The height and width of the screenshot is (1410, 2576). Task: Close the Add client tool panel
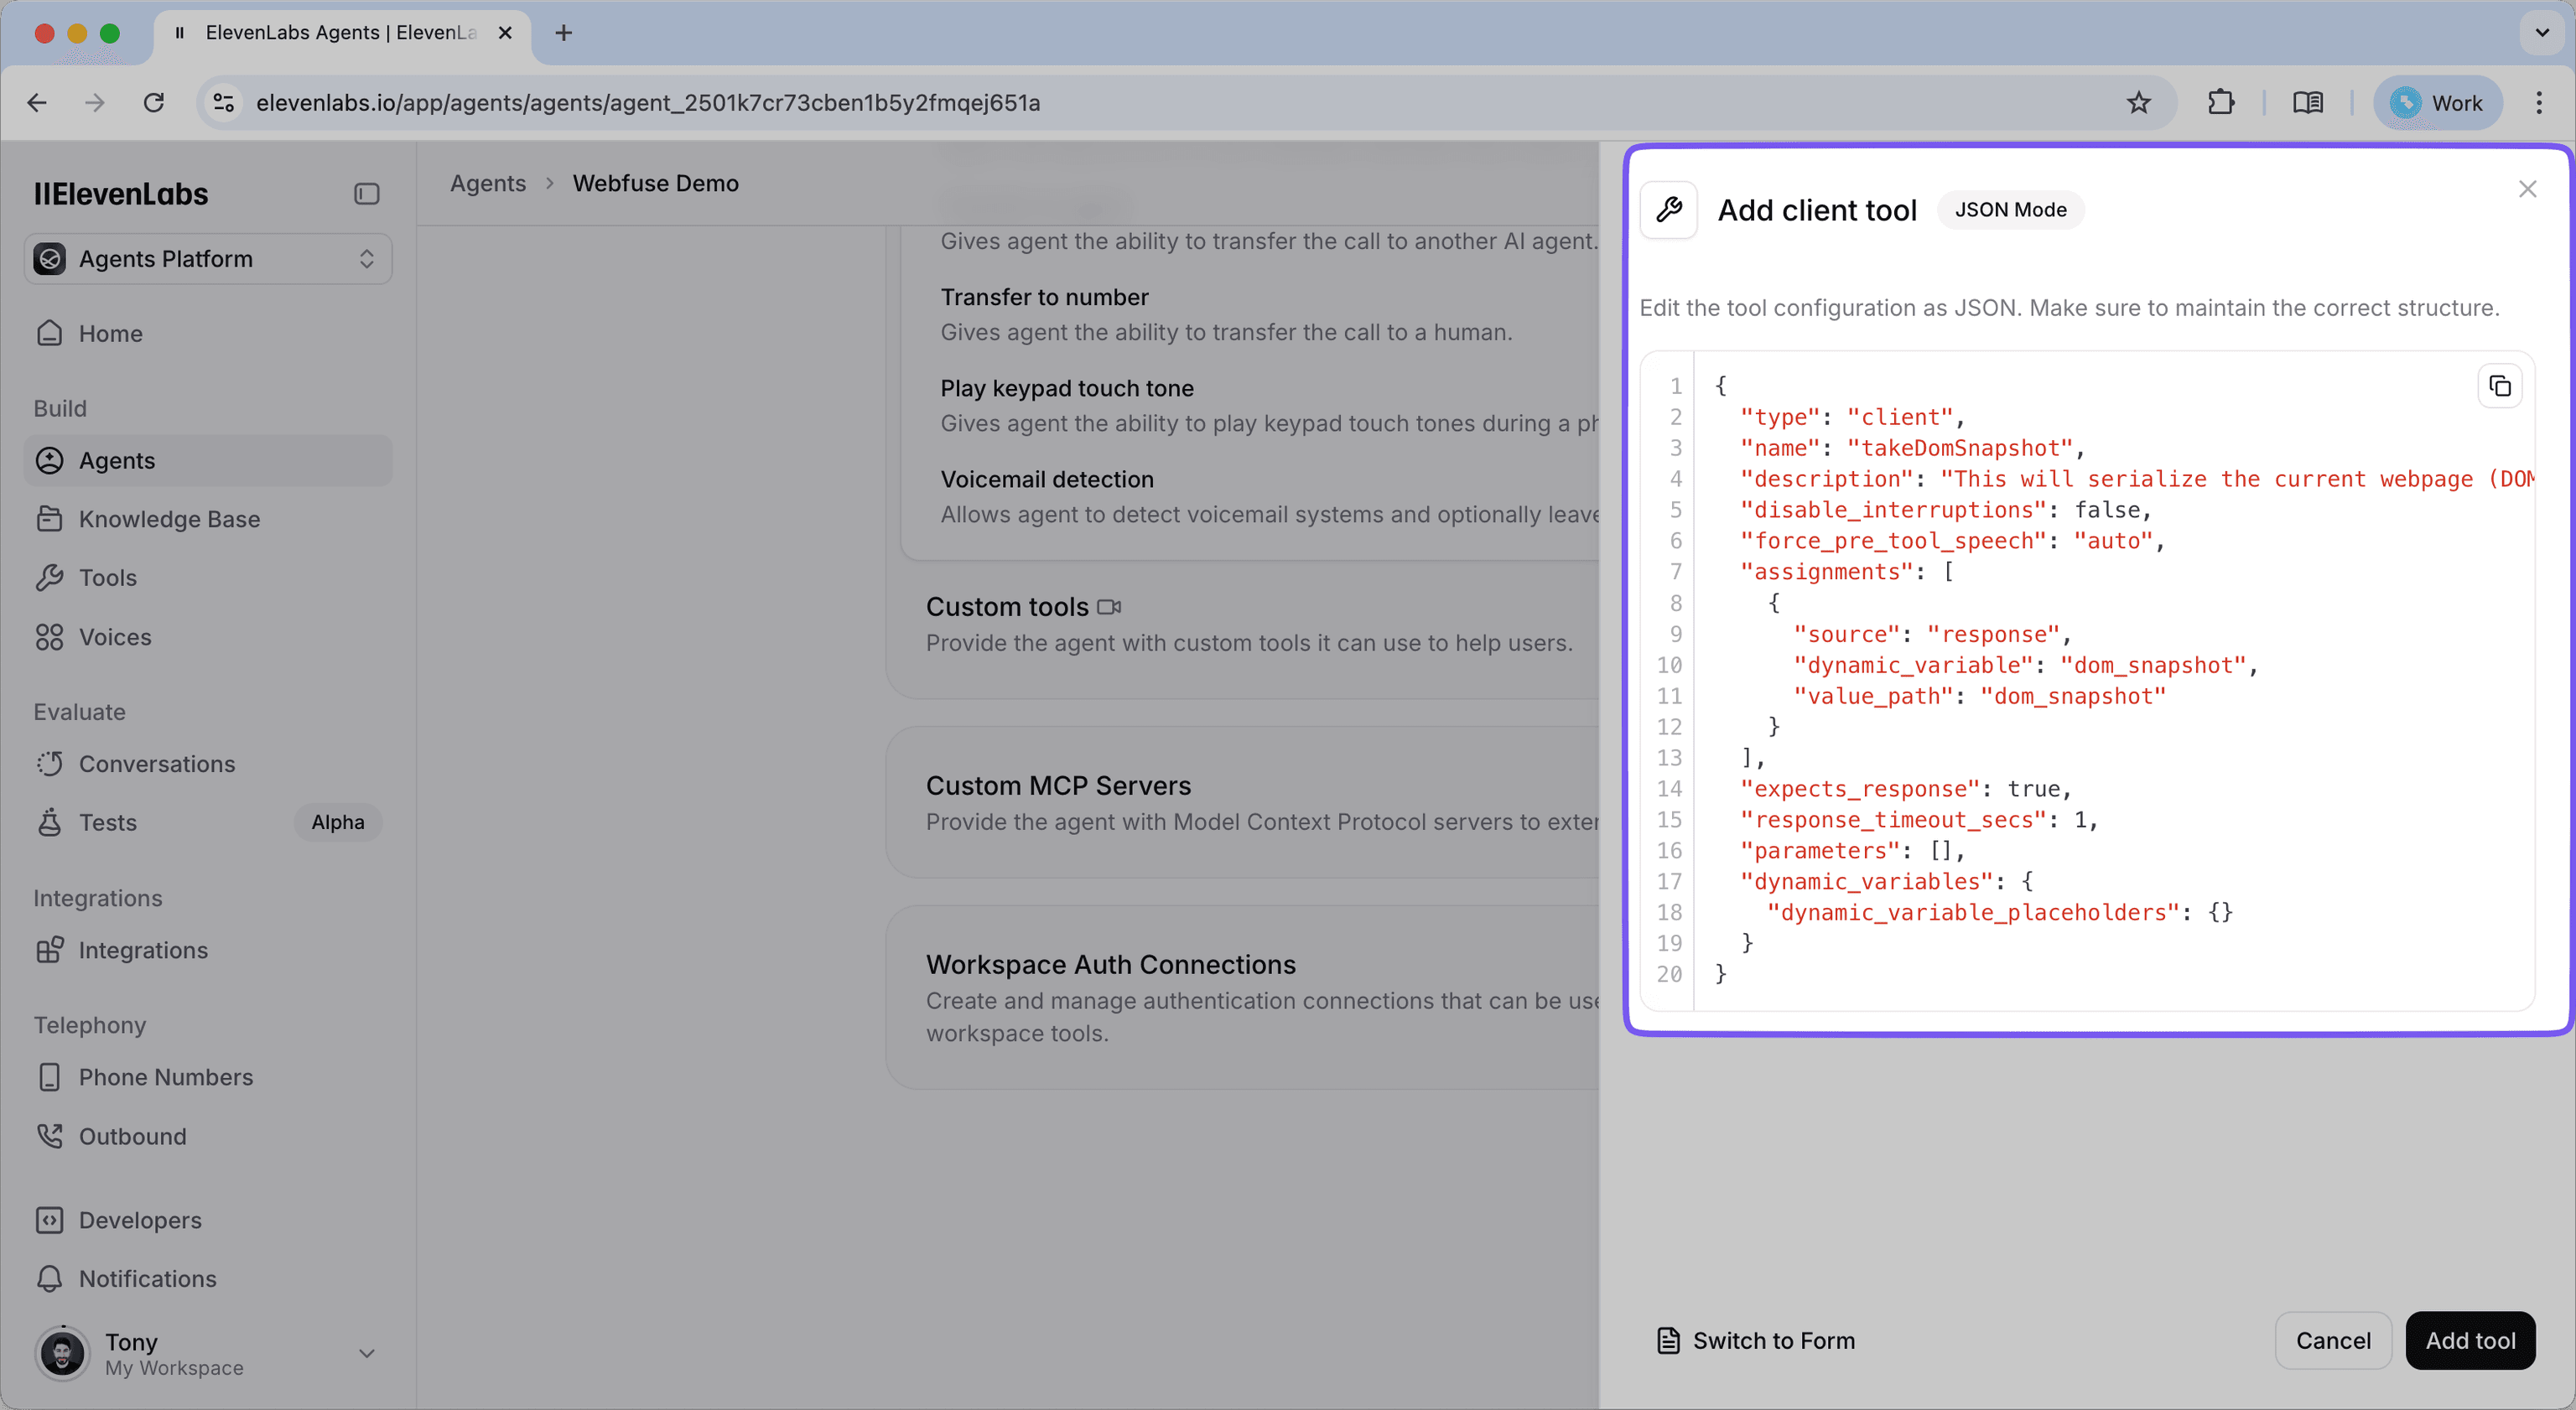pyautogui.click(x=2527, y=189)
